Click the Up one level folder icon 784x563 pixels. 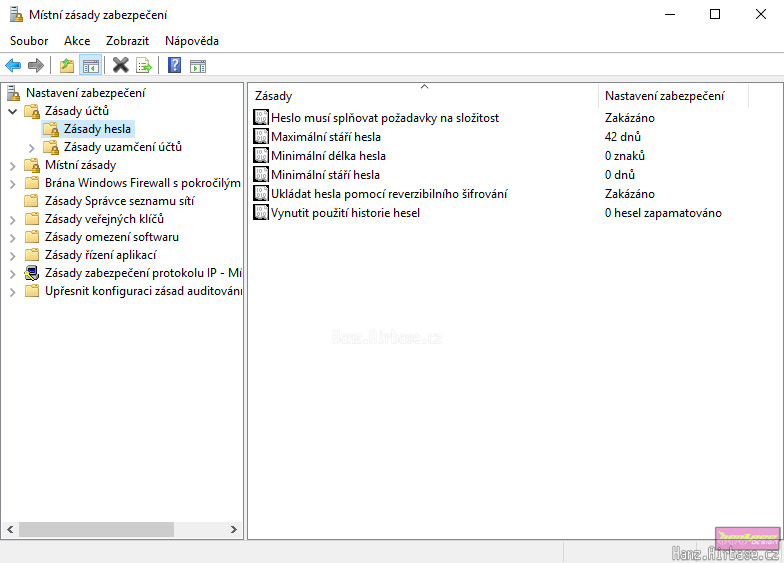66,66
